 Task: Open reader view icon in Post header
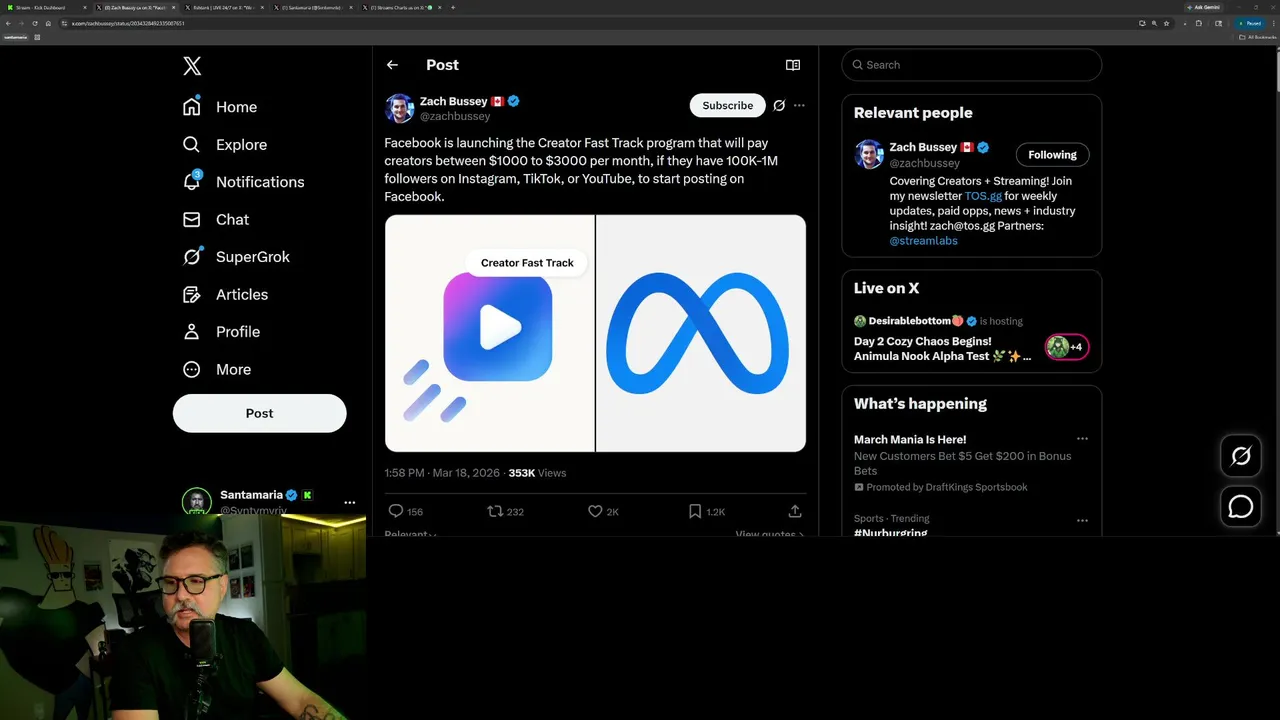click(x=793, y=65)
